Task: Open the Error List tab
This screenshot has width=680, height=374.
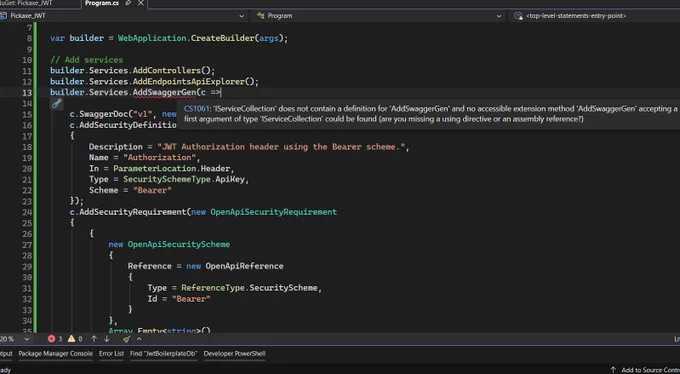Action: [111, 354]
